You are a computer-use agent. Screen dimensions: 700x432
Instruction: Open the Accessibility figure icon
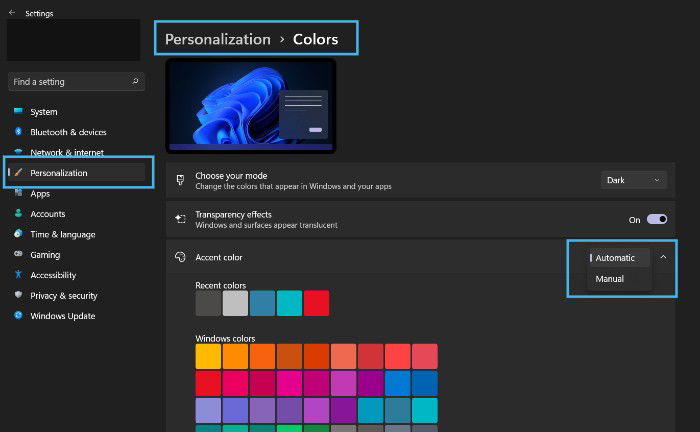click(x=18, y=274)
